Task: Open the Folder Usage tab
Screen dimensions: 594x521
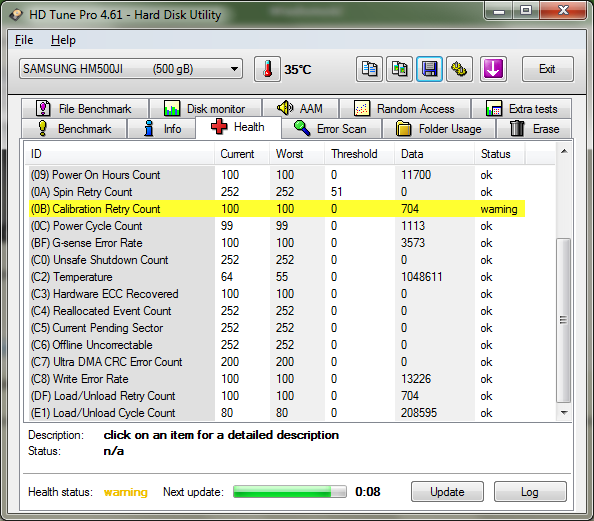Action: click(439, 129)
